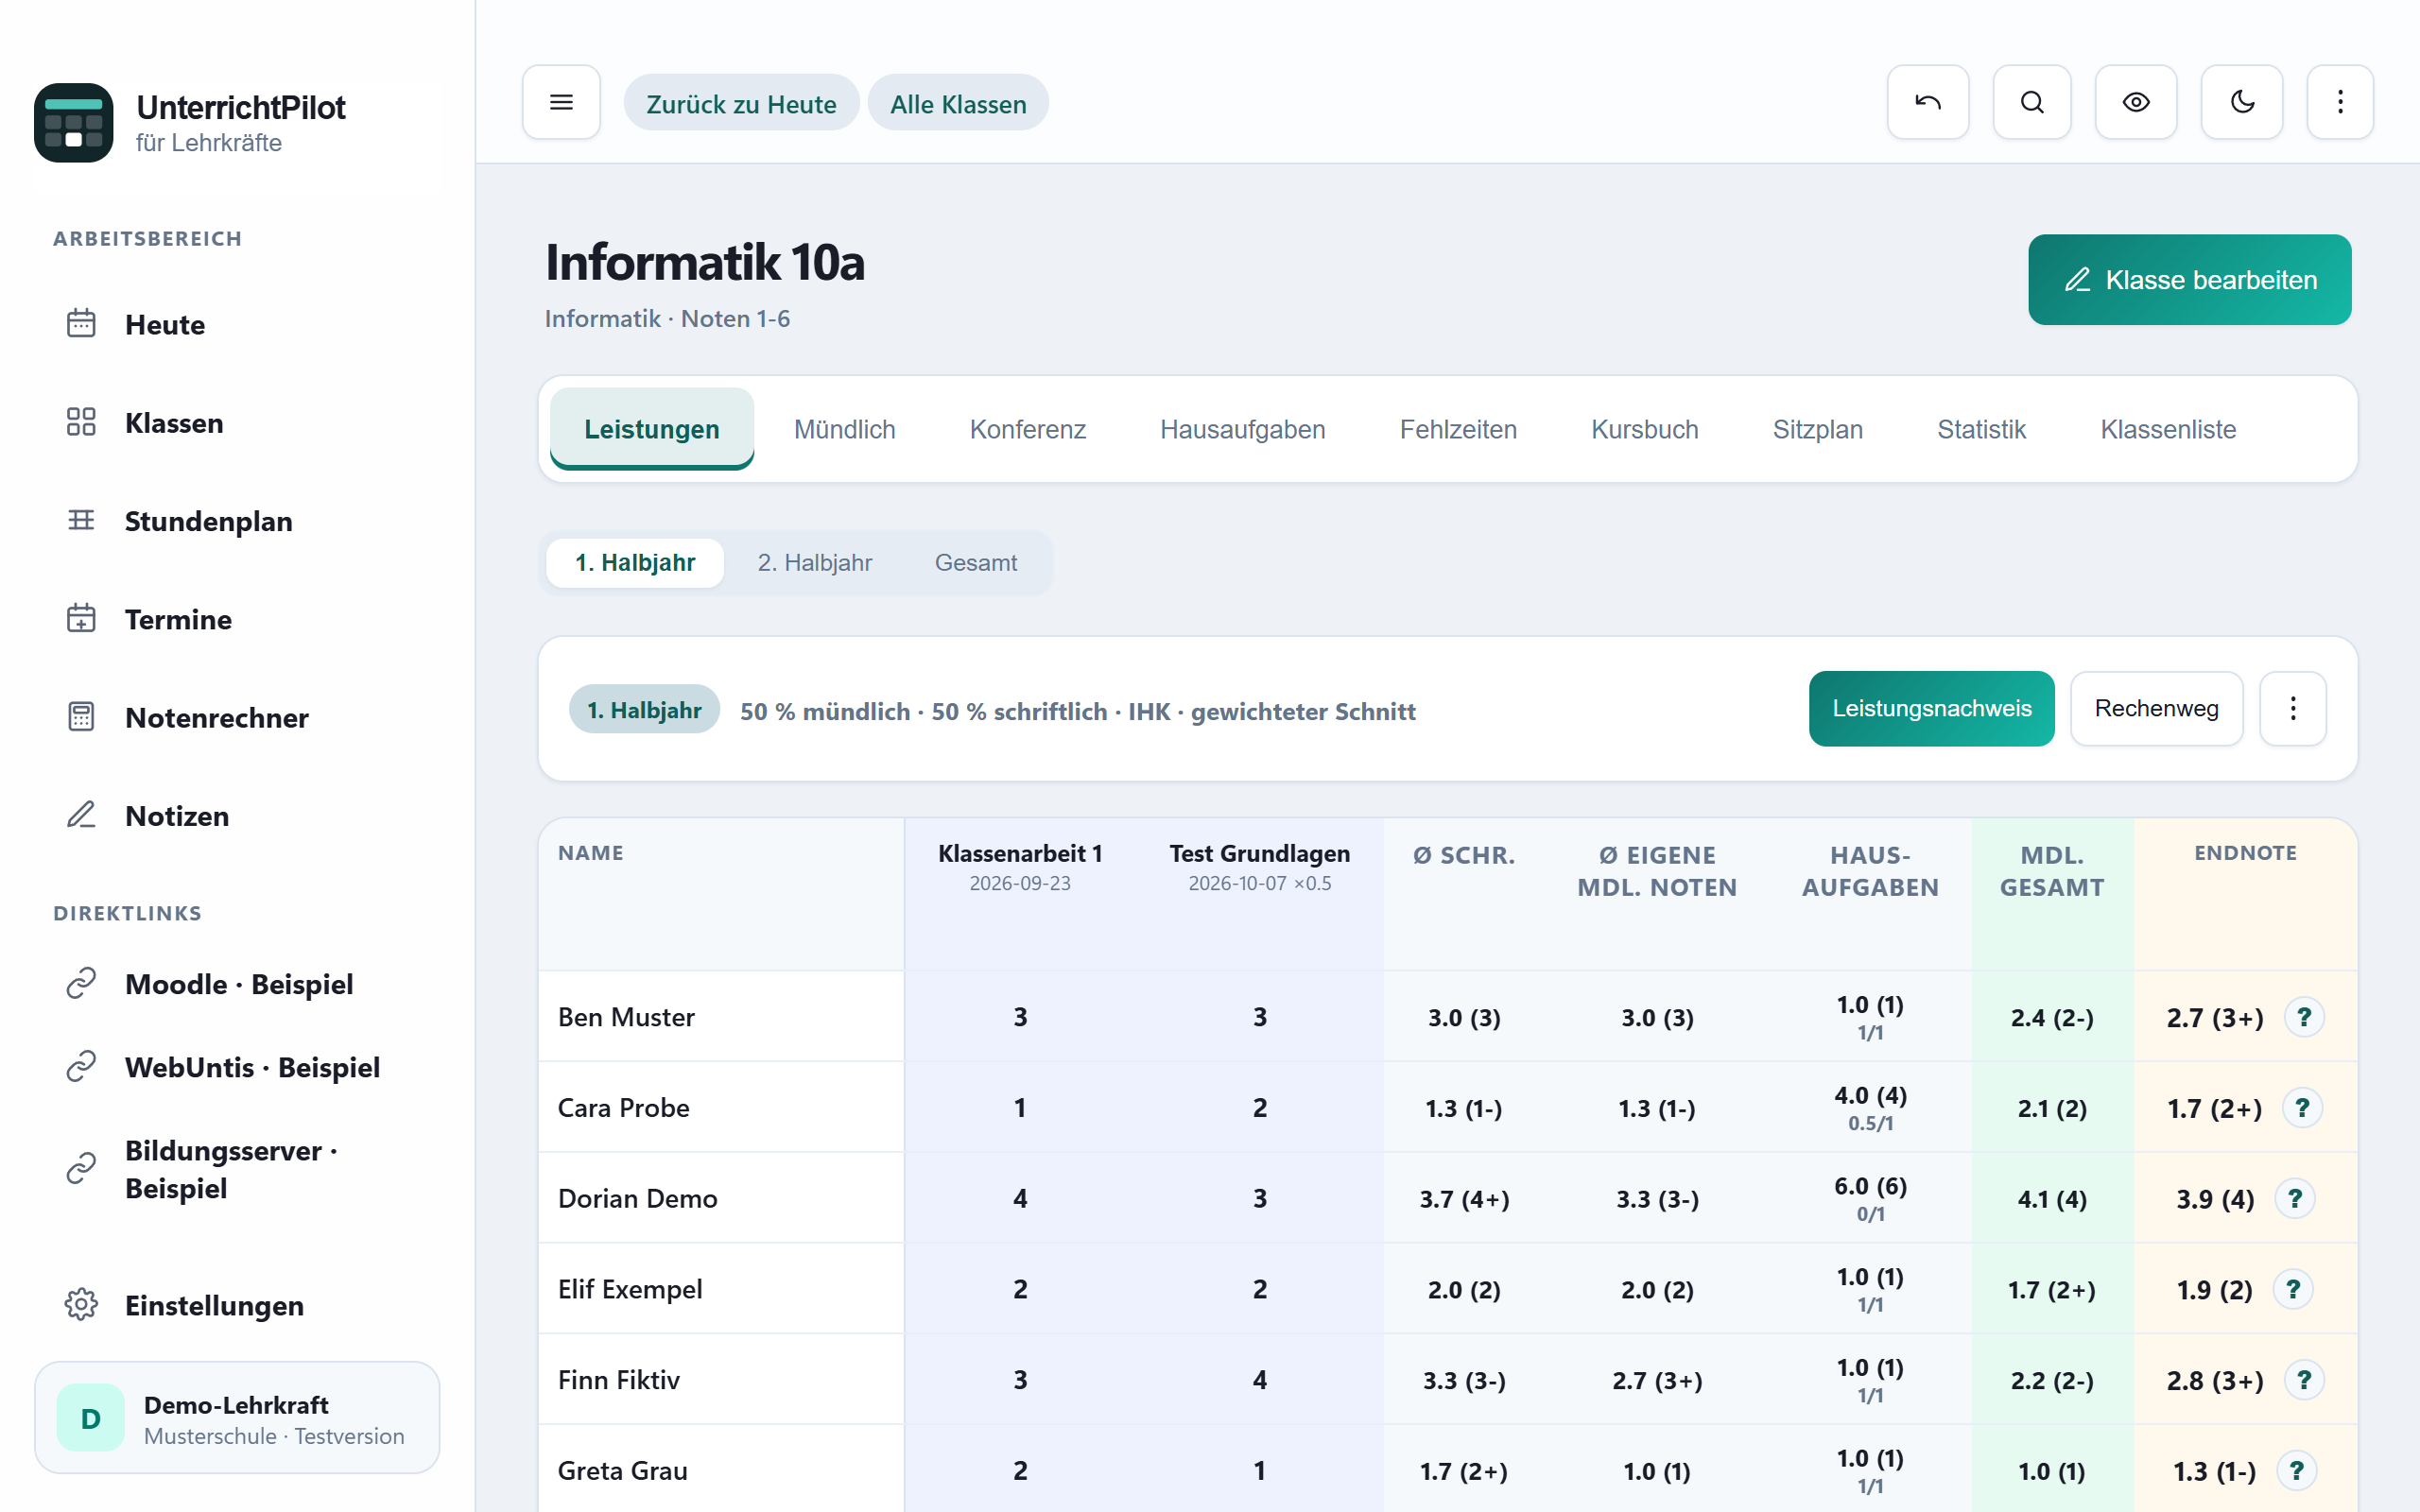This screenshot has width=2420, height=1512.
Task: Toggle the eye visibility icon in the top bar
Action: [x=2135, y=102]
